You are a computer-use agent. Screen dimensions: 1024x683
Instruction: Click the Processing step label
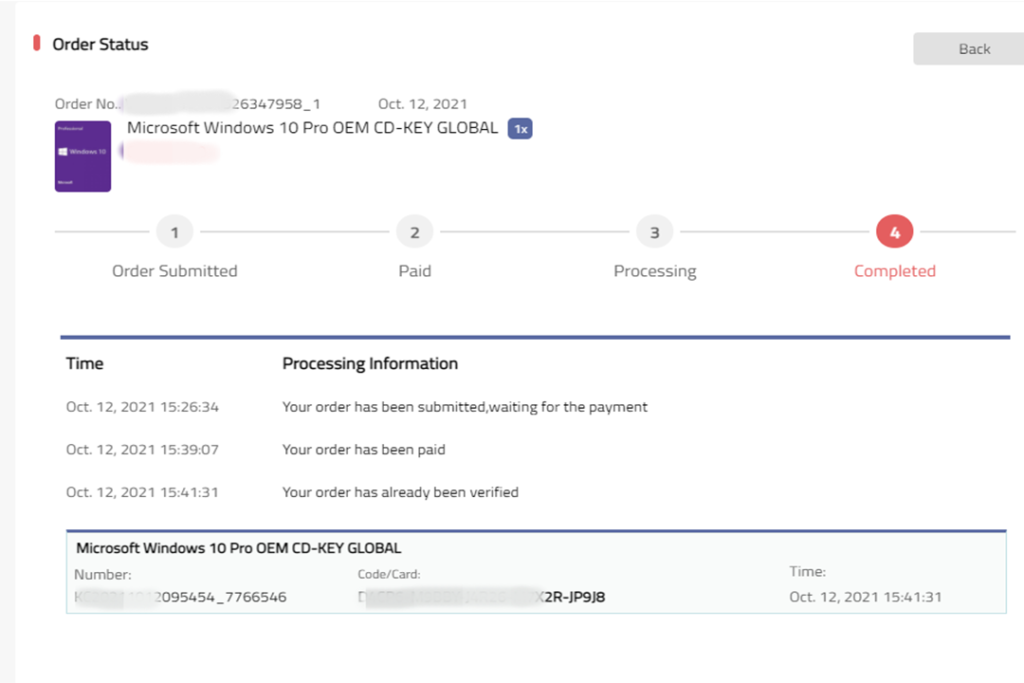[x=655, y=271]
